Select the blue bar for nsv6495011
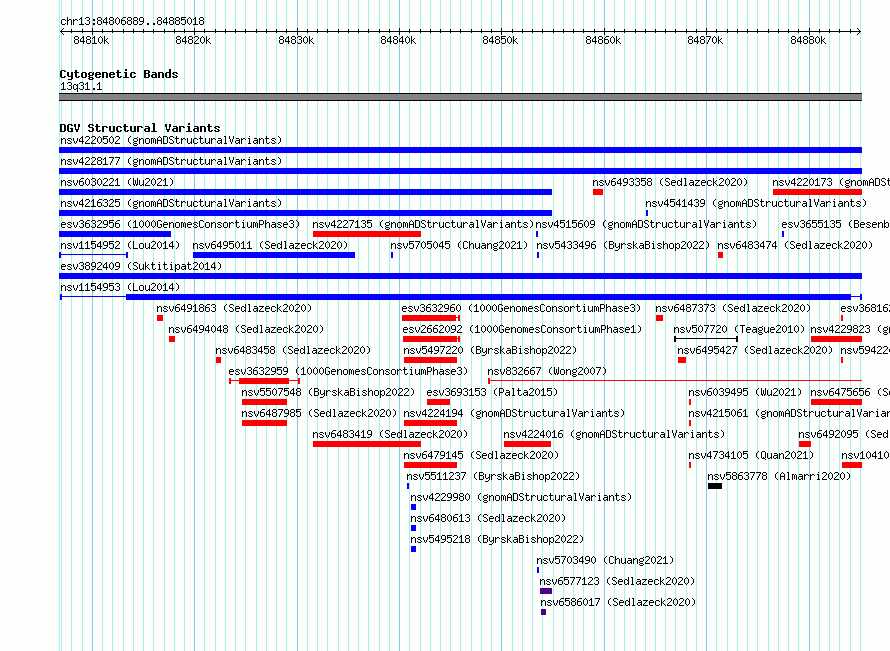 (x=274, y=255)
